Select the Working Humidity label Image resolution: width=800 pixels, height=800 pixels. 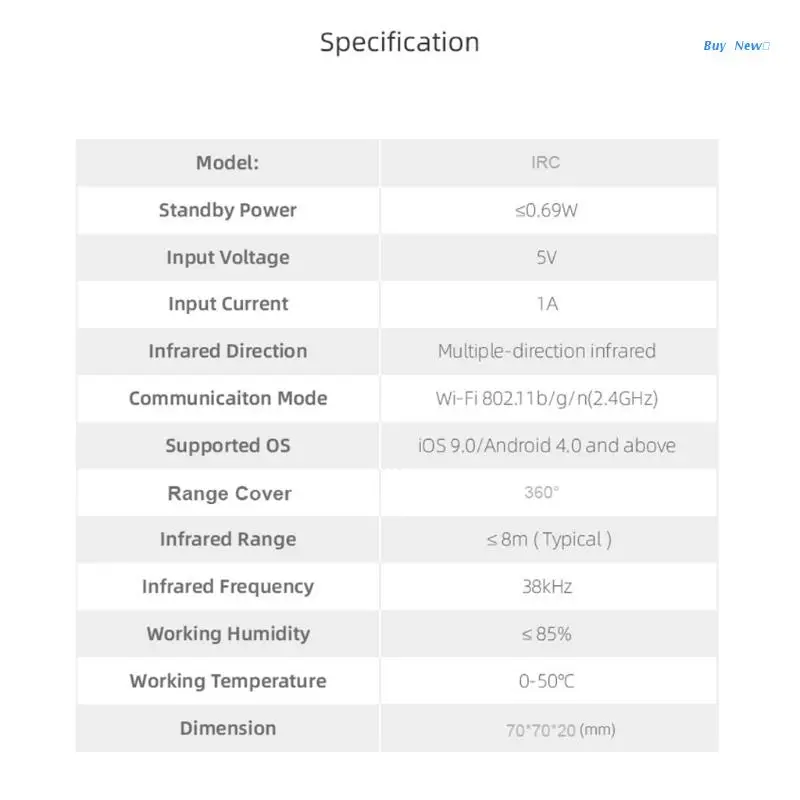click(228, 634)
